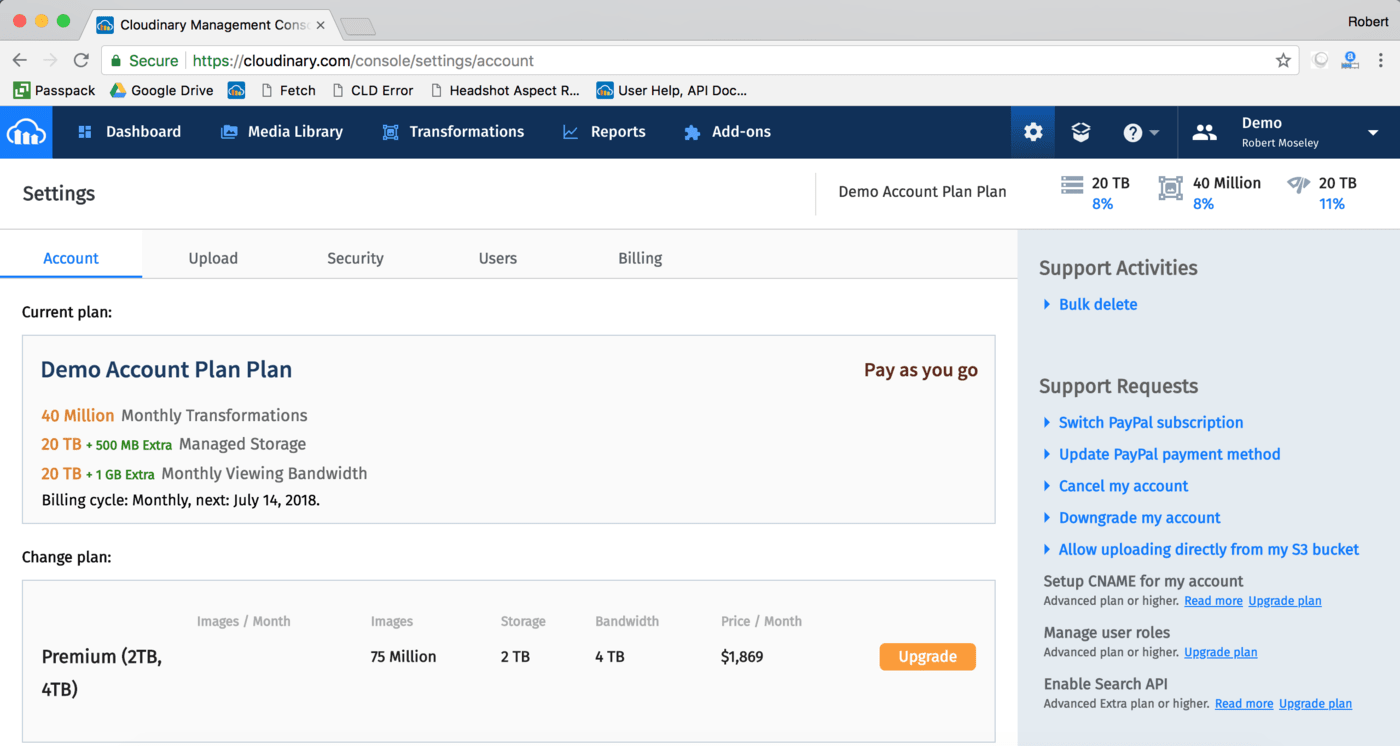Open the Dashboard page
The image size is (1400, 746).
pyautogui.click(x=130, y=132)
